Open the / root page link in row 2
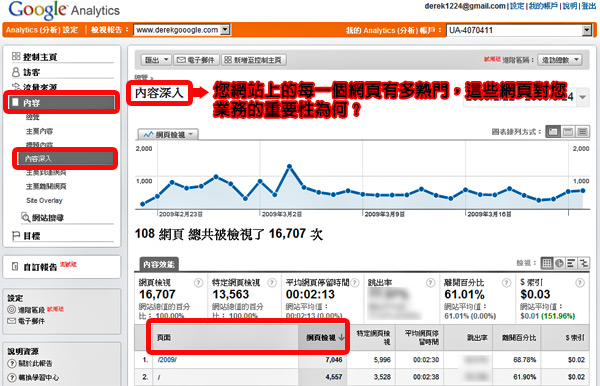Image resolution: width=600 pixels, height=386 pixels. click(159, 377)
